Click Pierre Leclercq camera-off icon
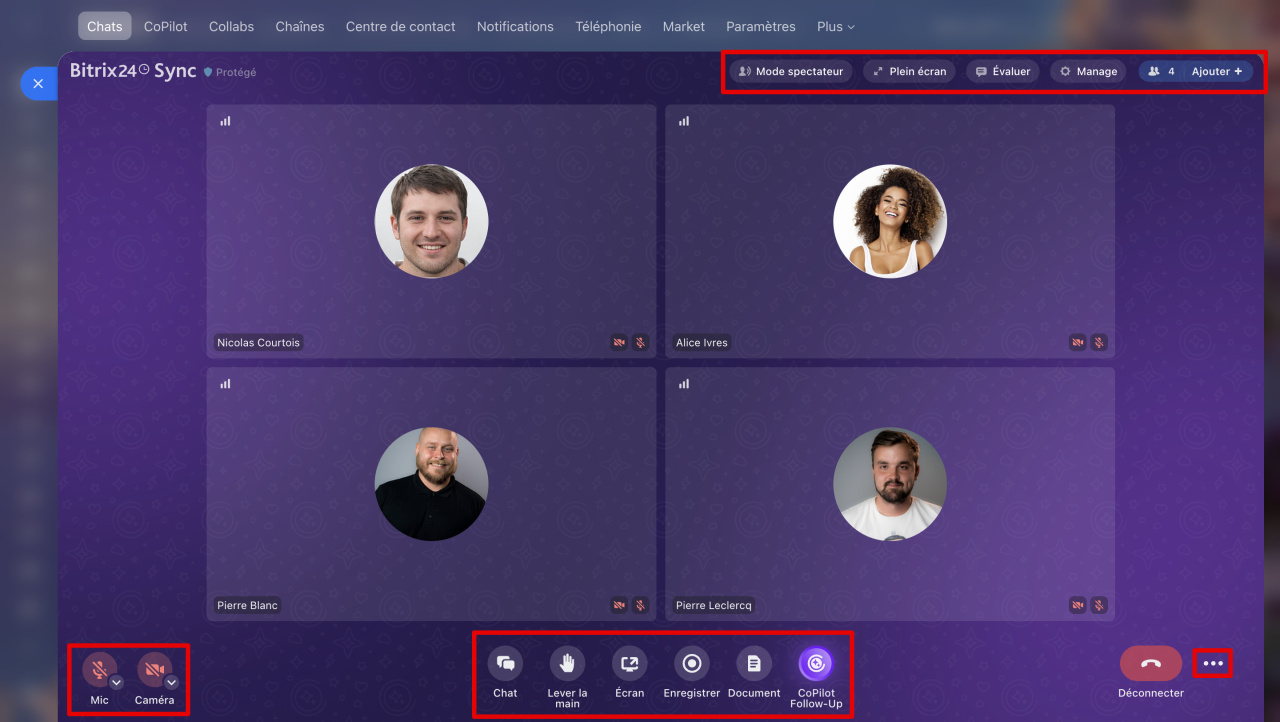Image resolution: width=1280 pixels, height=722 pixels. coord(1078,605)
